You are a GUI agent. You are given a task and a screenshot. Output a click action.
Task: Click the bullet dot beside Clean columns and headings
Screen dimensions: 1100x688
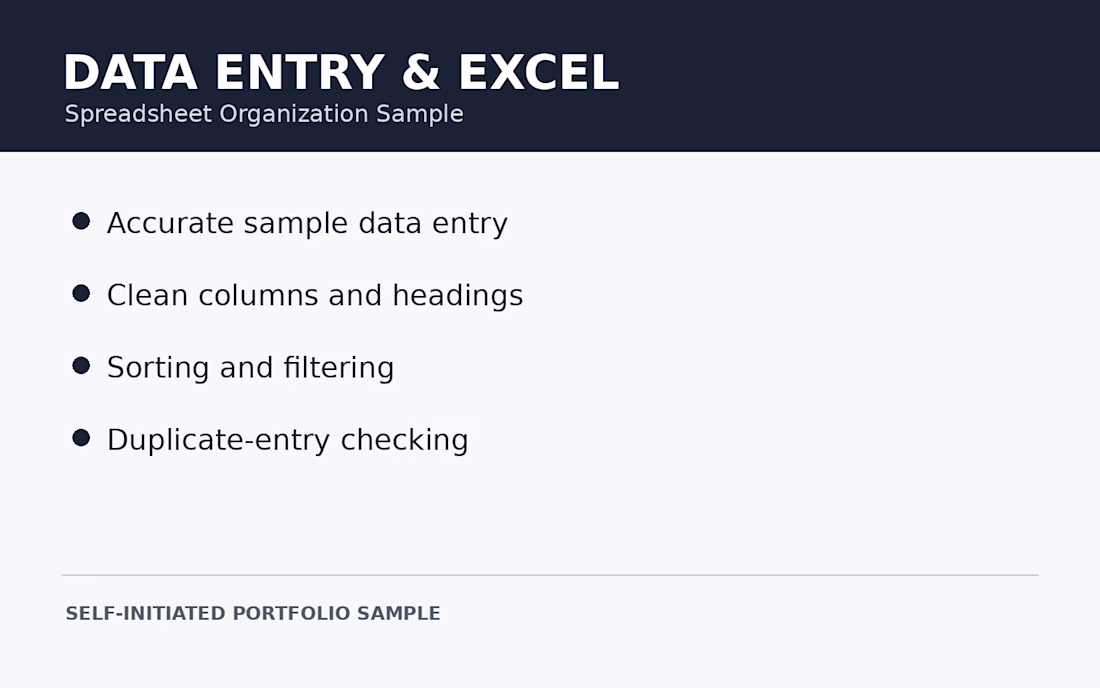[x=81, y=294]
